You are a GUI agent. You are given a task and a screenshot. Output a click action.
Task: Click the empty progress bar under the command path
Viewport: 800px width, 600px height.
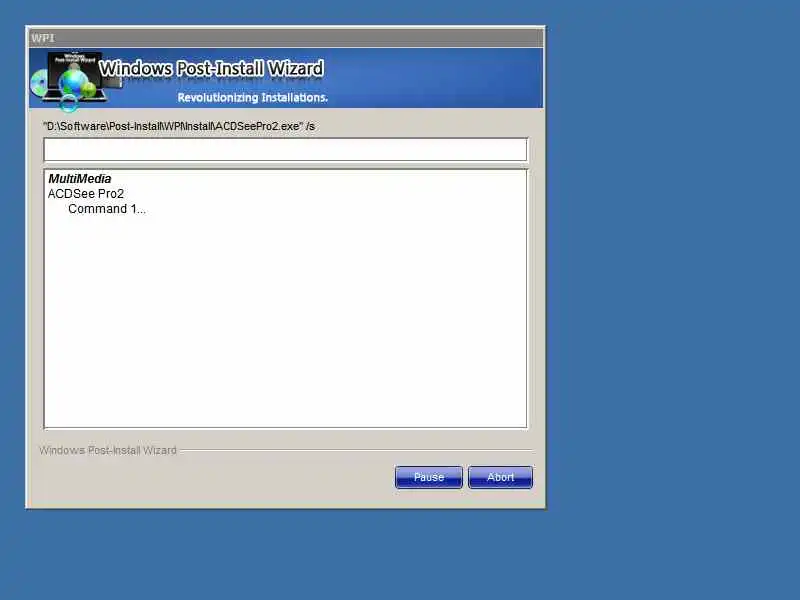click(285, 149)
